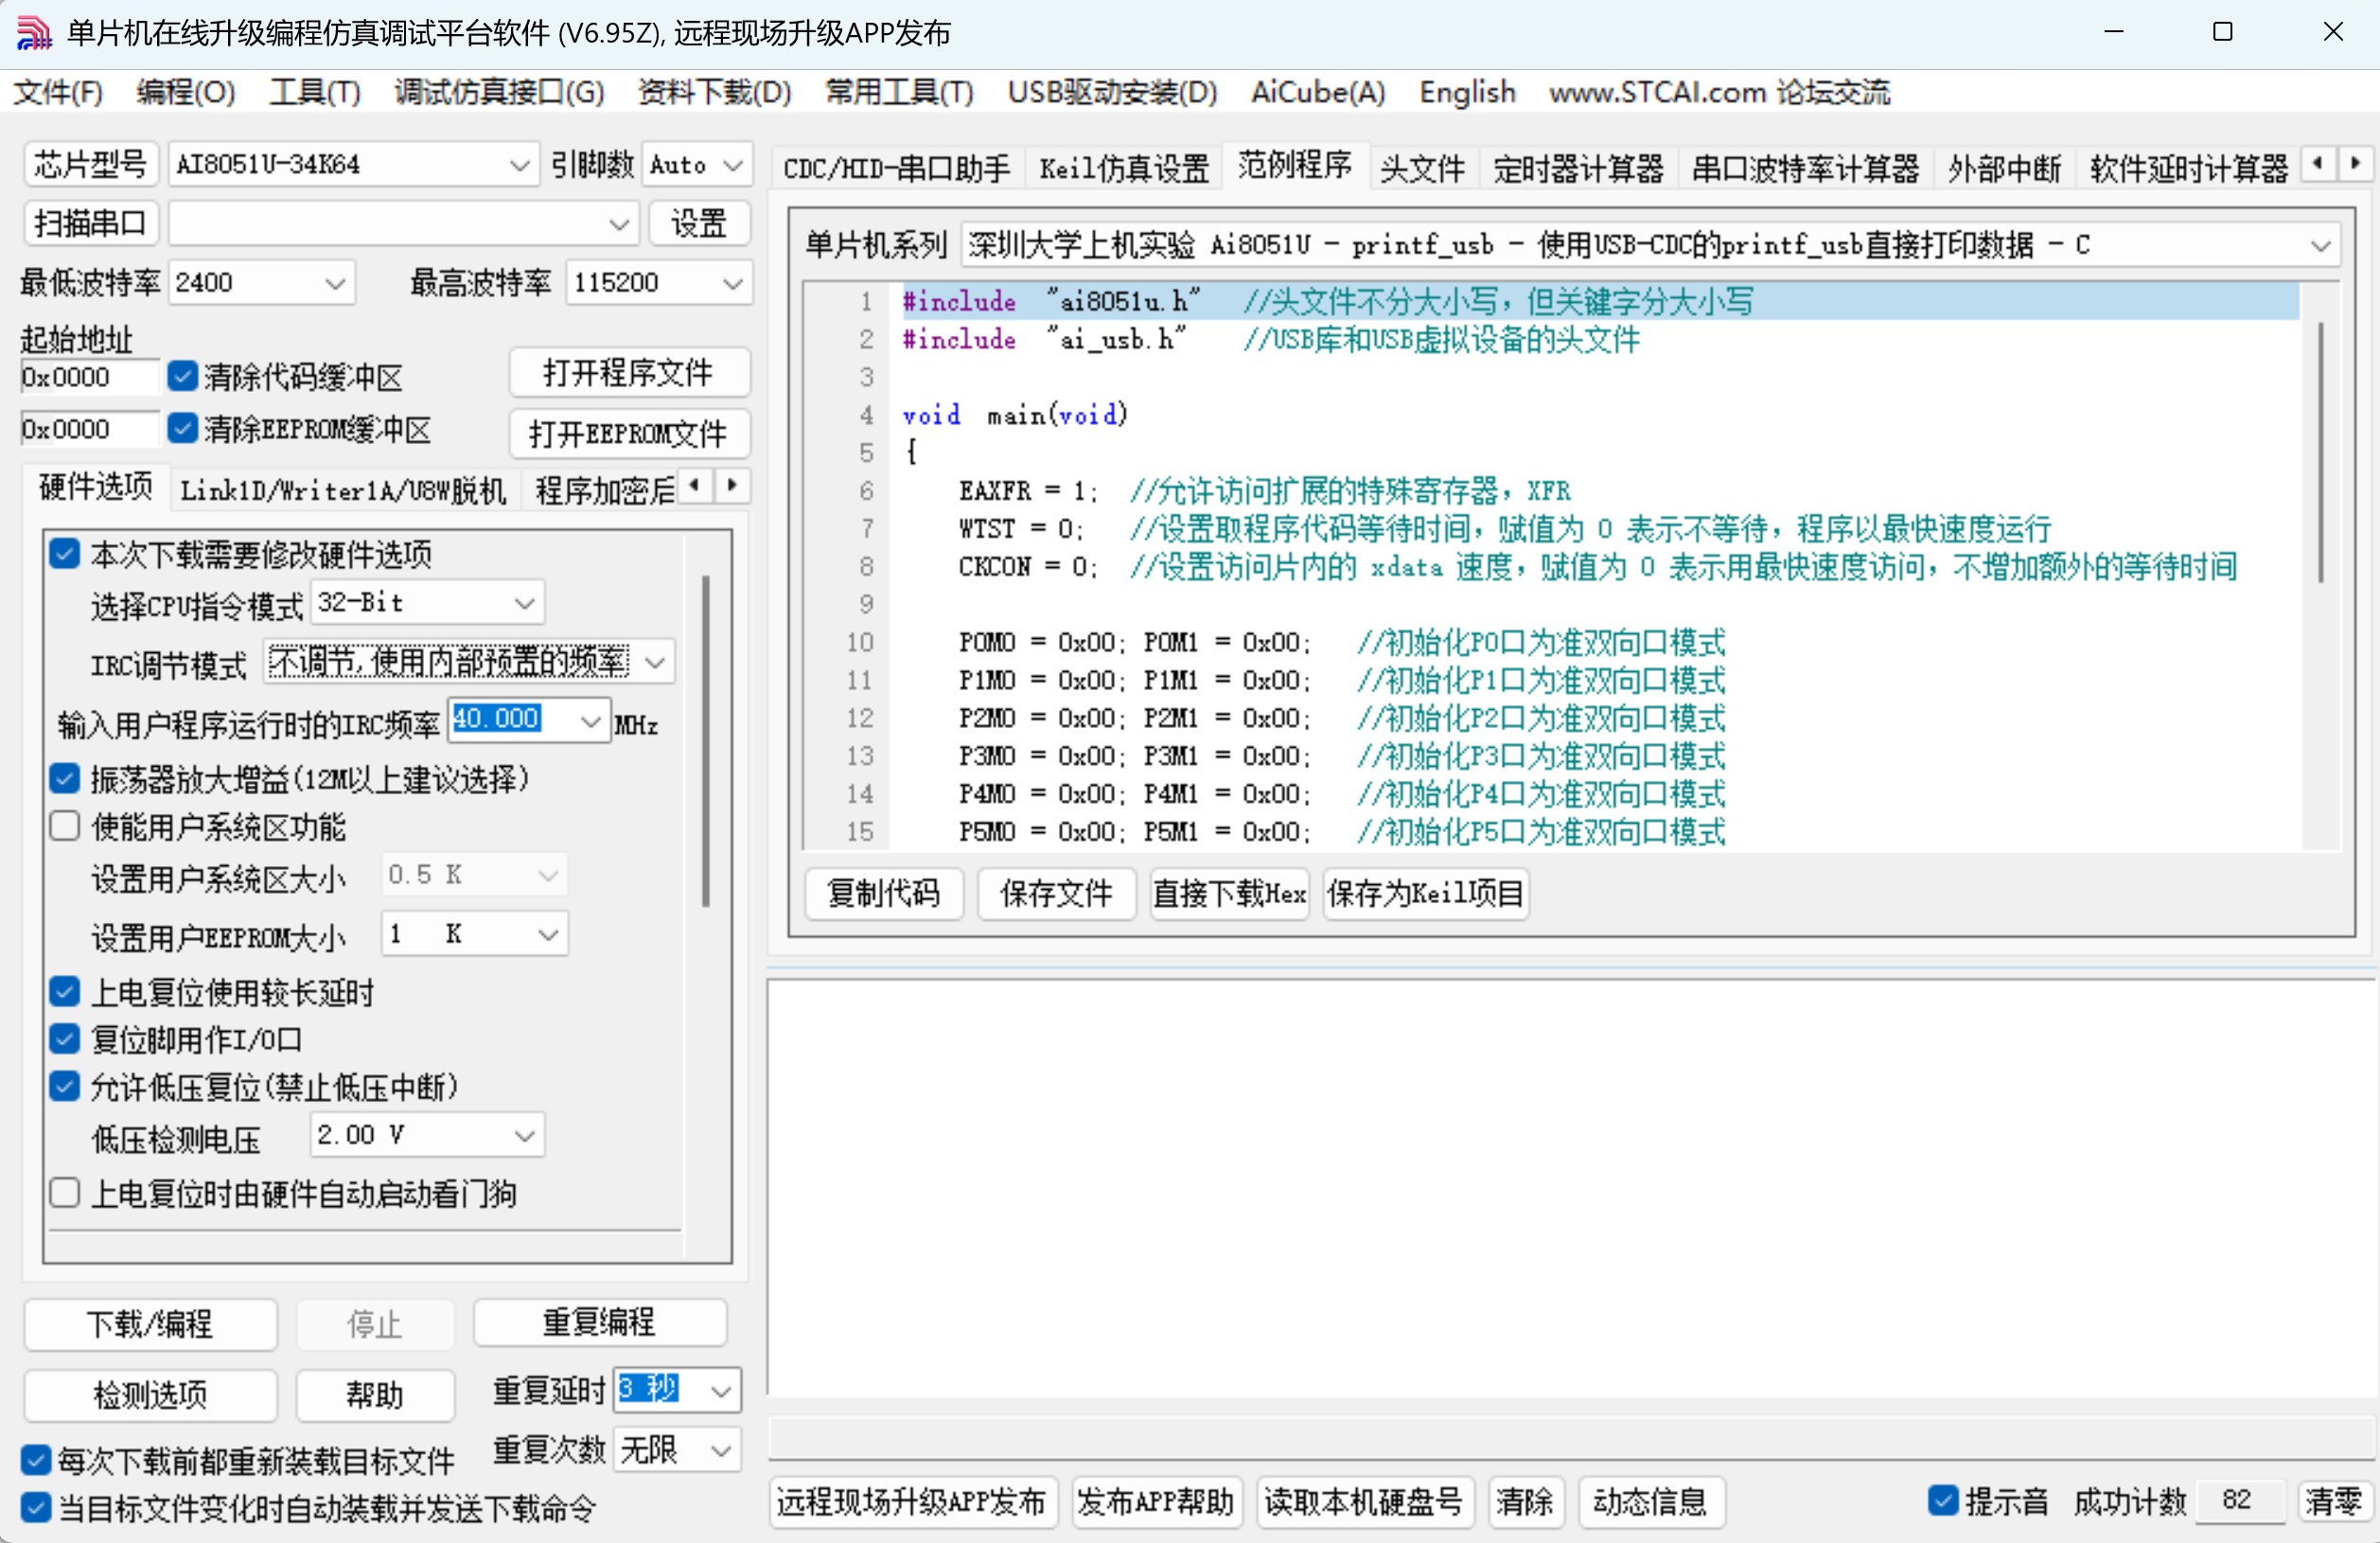Toggle 复位脚用作I/O口 checkbox
2380x1543 pixels.
pyautogui.click(x=65, y=1040)
